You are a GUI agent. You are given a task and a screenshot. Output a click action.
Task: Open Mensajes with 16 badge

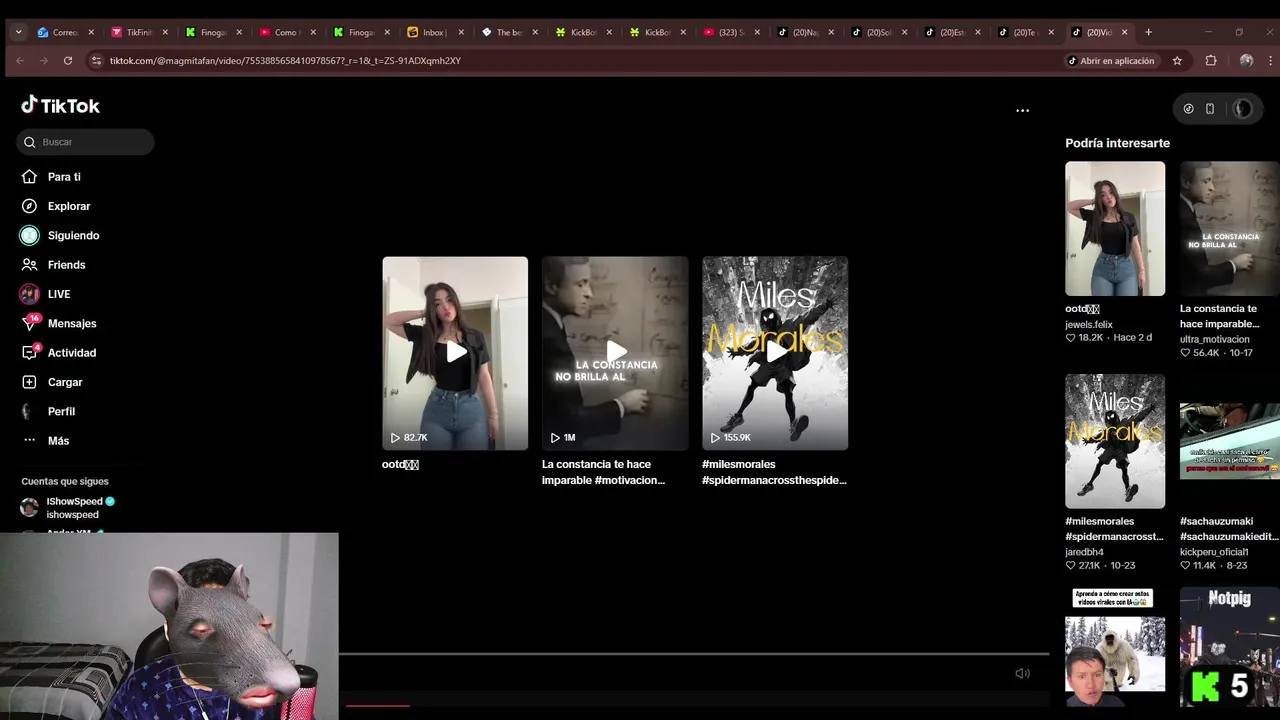tap(72, 323)
